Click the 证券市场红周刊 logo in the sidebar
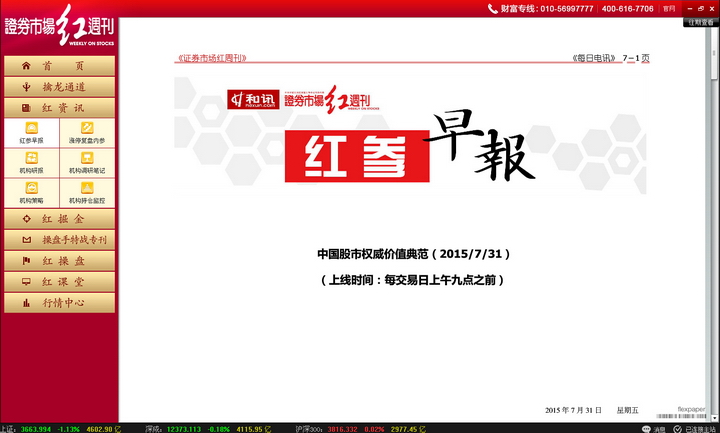This screenshot has height=433, width=720. pyautogui.click(x=59, y=26)
